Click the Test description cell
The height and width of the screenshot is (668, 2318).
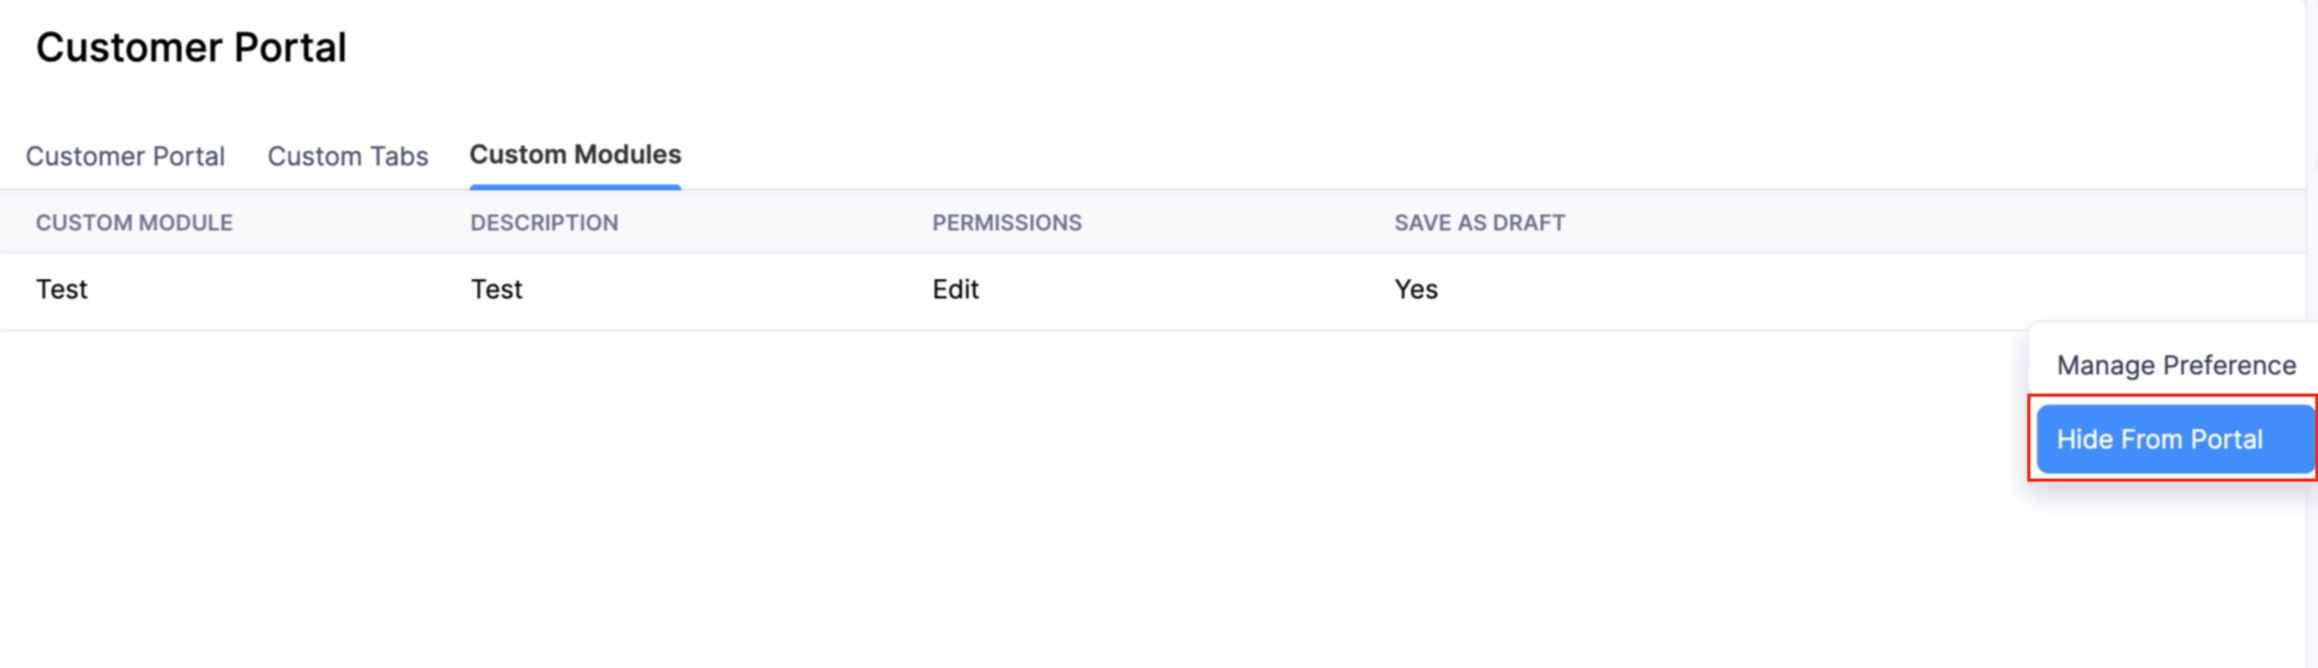[x=497, y=289]
